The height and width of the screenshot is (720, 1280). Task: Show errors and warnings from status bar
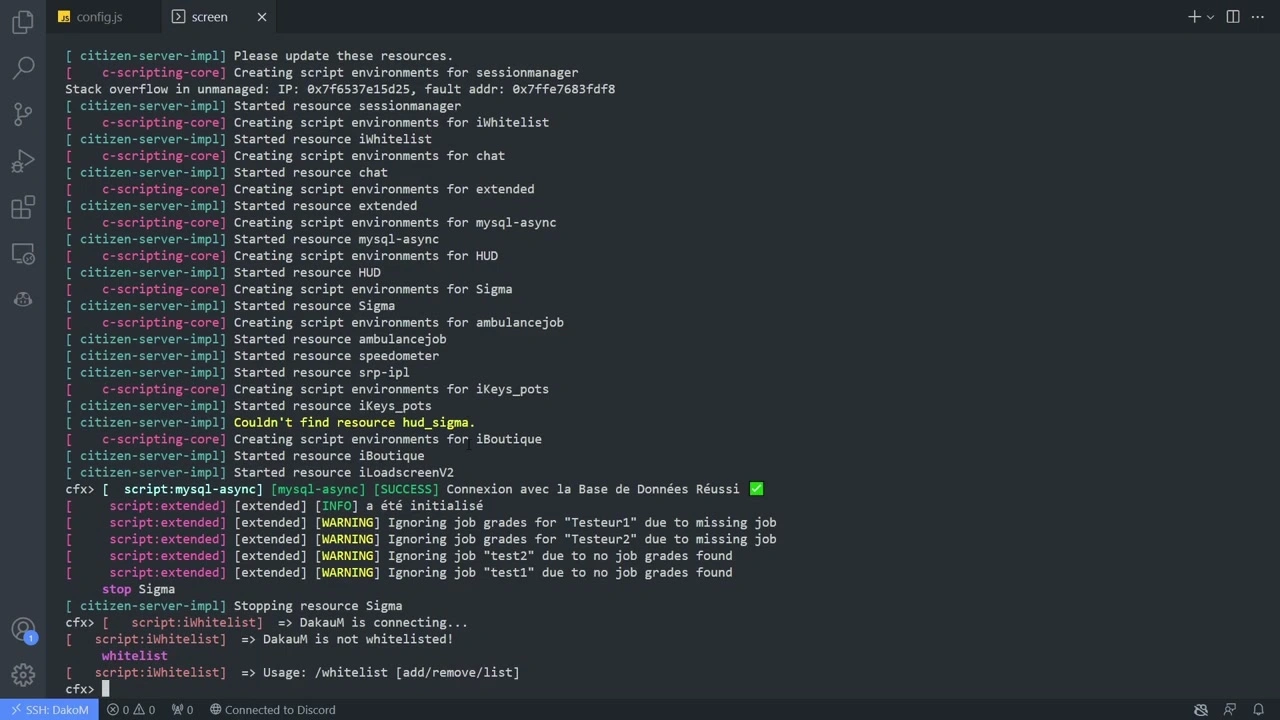point(131,710)
